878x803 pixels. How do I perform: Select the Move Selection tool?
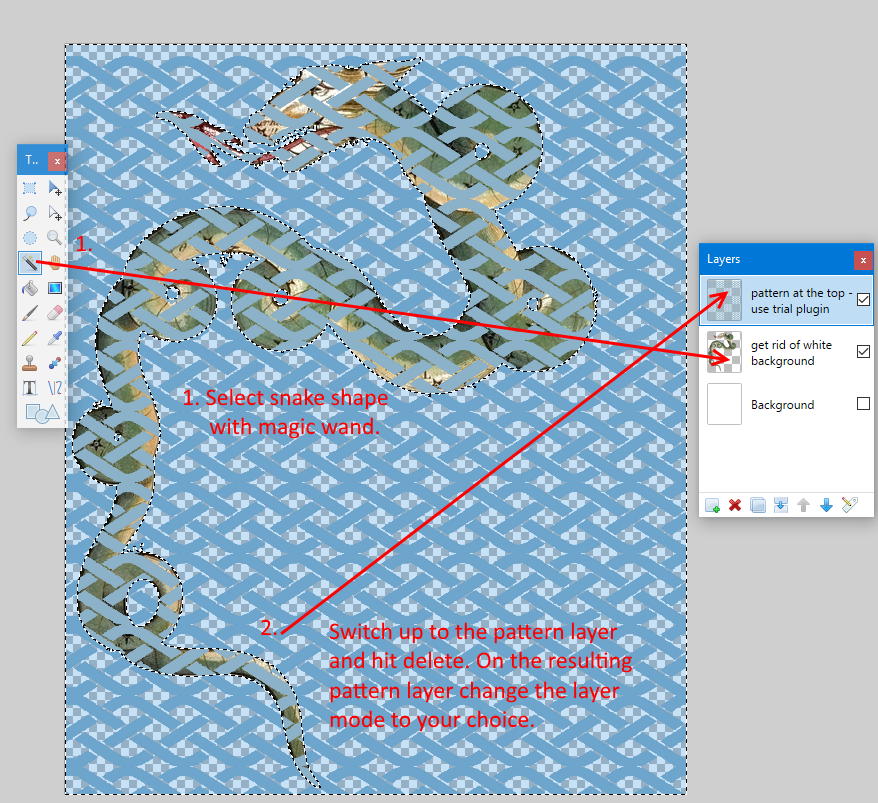[54, 213]
